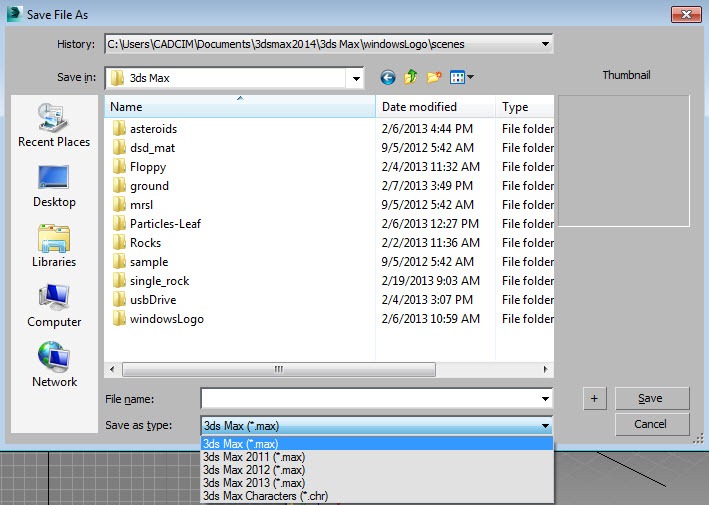Viewport: 709px width, 505px height.
Task: Open Computer in the places sidebar
Action: [x=54, y=306]
